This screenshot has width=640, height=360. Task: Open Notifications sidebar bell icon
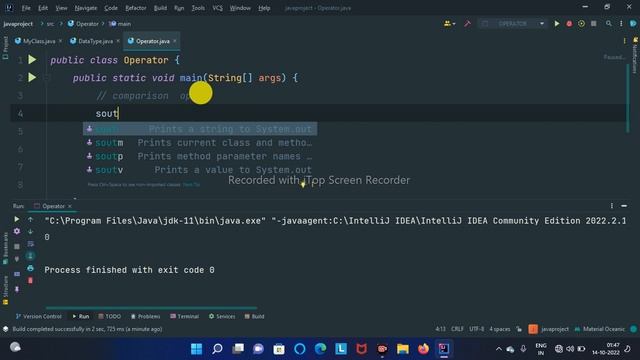[x=636, y=40]
